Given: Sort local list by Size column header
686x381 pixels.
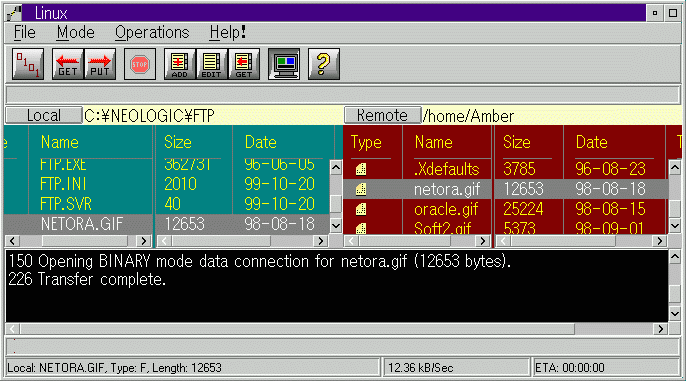Looking at the screenshot, I should point(178,142).
